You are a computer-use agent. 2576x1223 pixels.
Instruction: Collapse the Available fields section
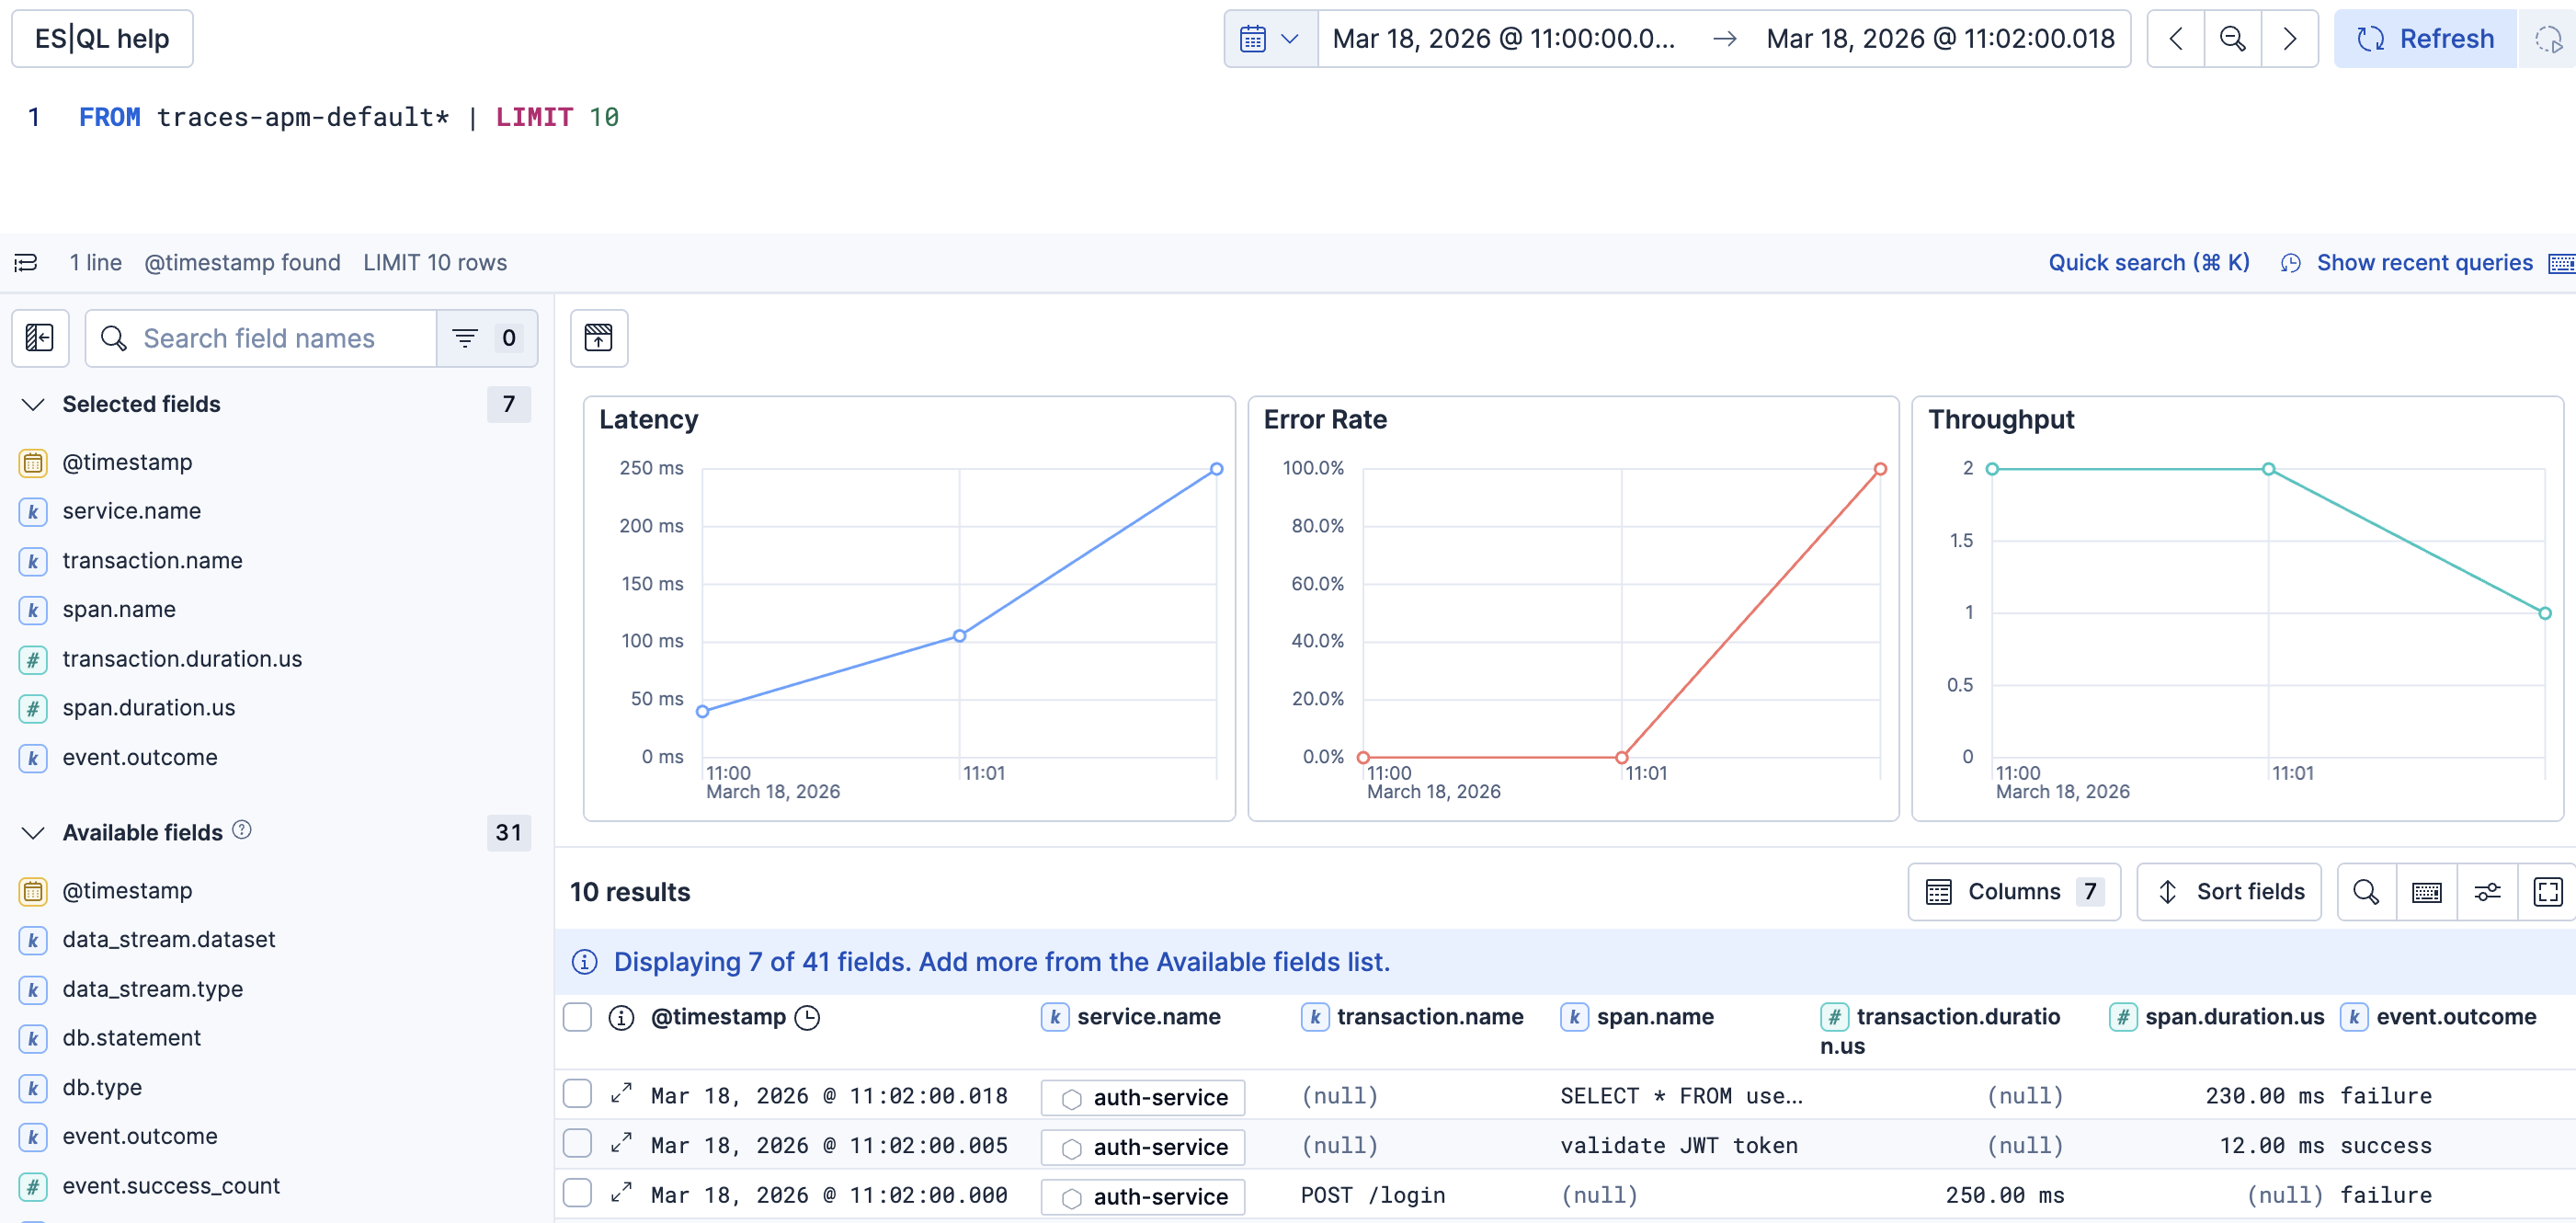(33, 832)
